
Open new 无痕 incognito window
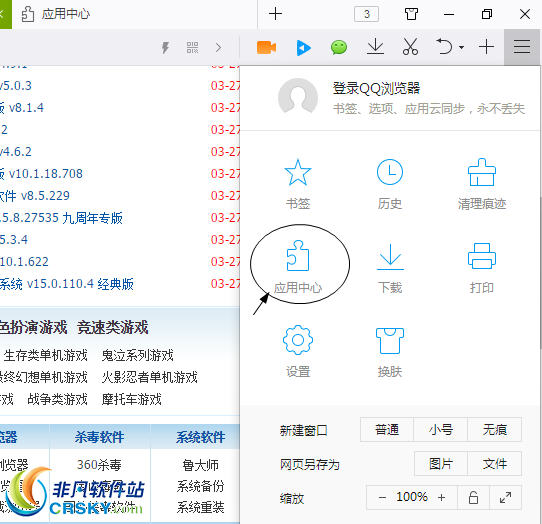pyautogui.click(x=495, y=430)
